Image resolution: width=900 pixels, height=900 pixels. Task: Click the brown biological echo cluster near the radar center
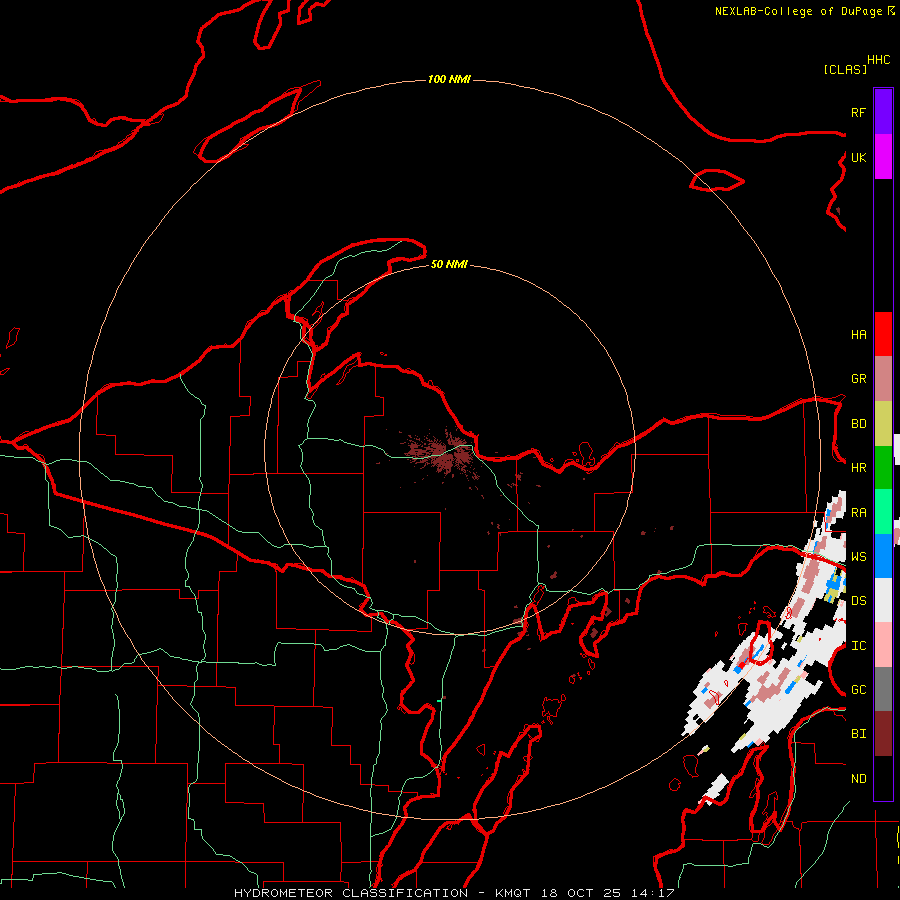pyautogui.click(x=442, y=452)
